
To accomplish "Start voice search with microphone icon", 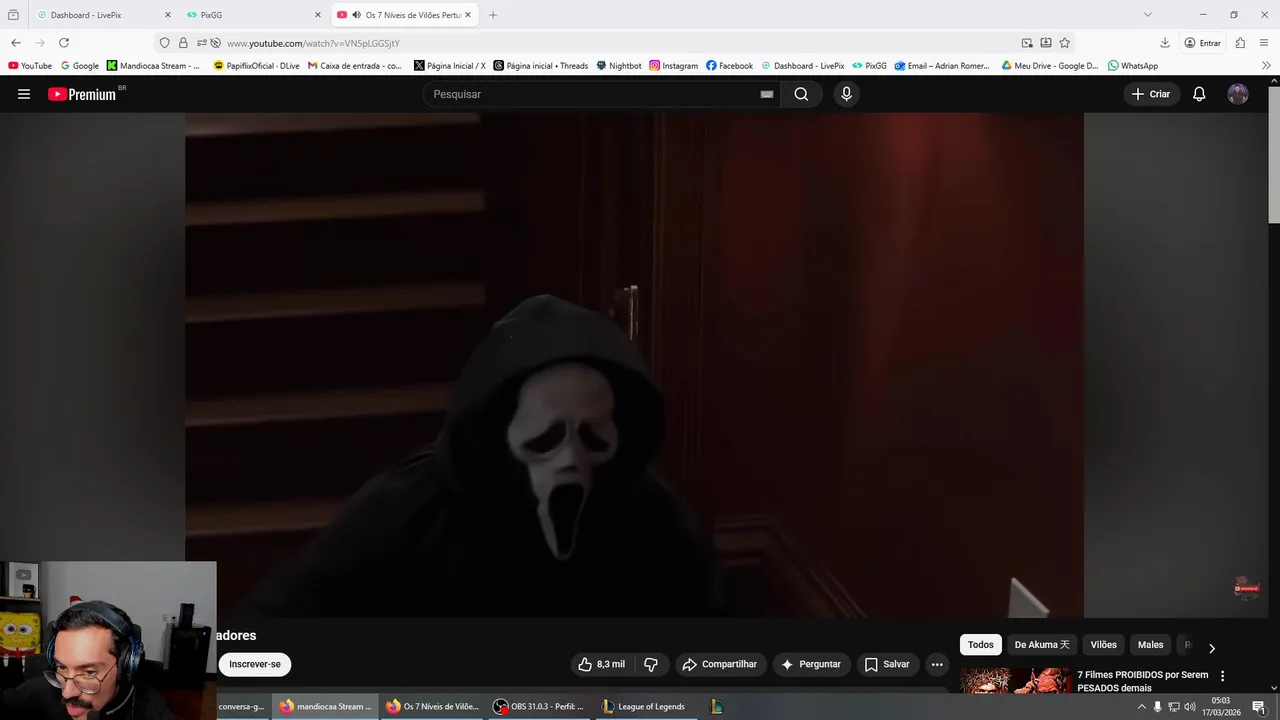I will tap(846, 94).
